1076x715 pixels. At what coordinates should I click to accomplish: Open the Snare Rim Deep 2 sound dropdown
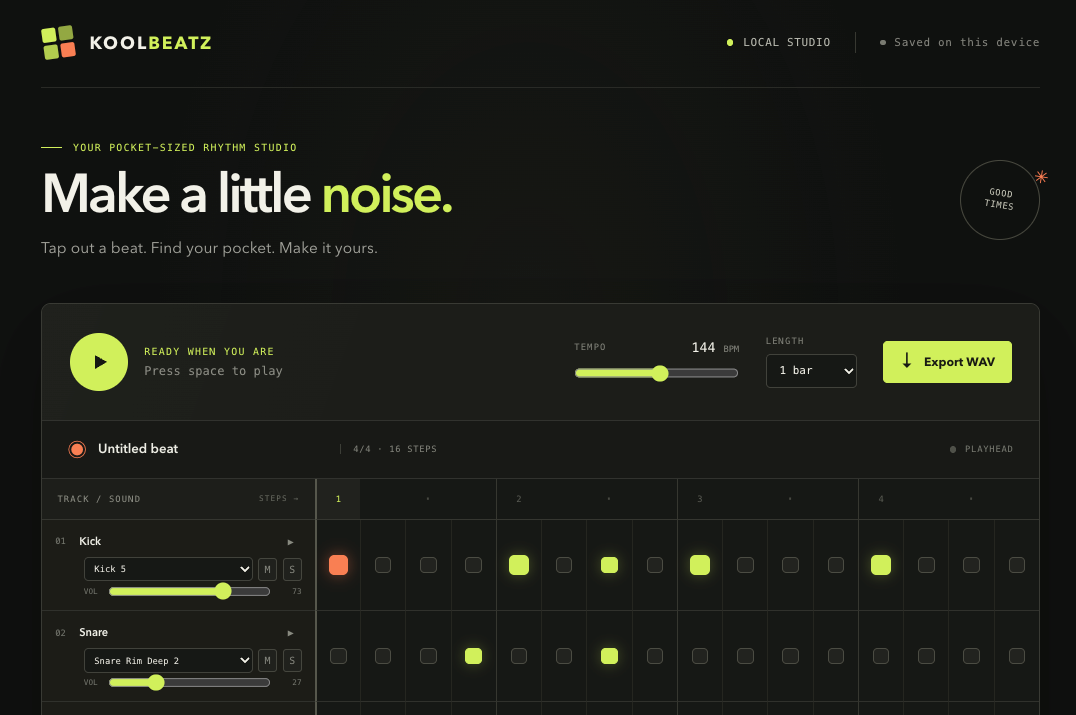tap(168, 661)
